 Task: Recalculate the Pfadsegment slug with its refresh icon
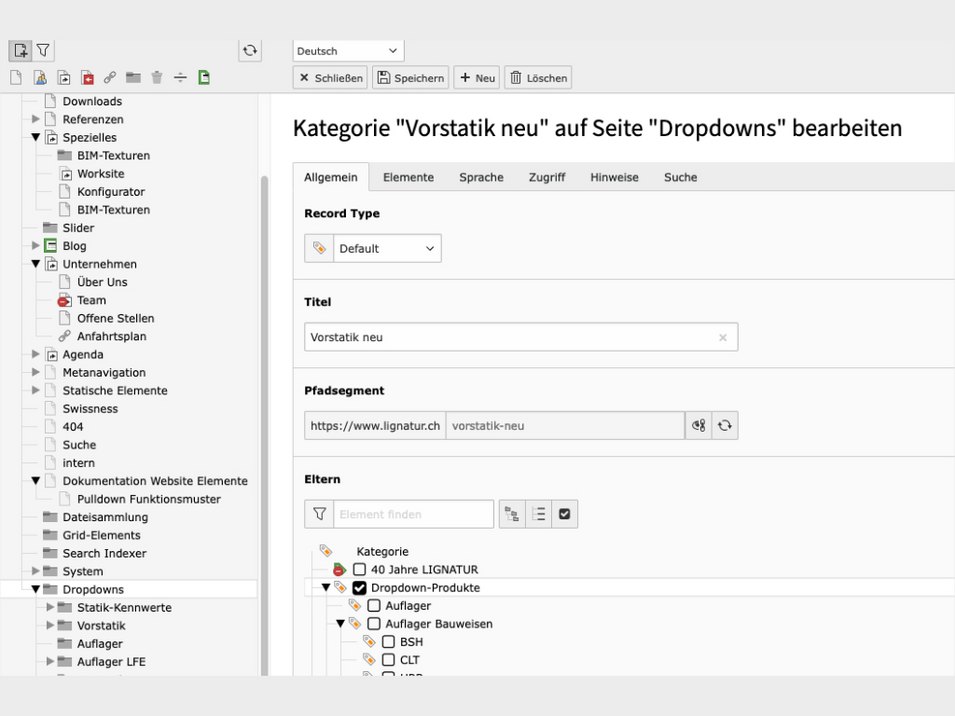click(x=725, y=426)
